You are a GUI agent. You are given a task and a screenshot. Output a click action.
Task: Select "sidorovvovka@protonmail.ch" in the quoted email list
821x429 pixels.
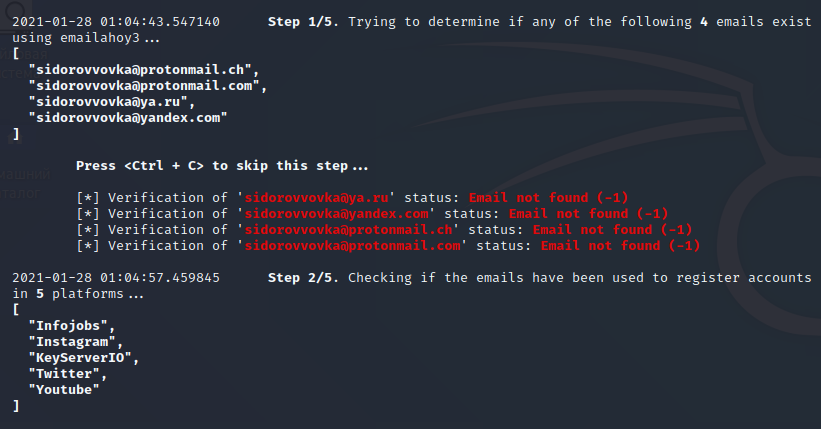(x=144, y=69)
